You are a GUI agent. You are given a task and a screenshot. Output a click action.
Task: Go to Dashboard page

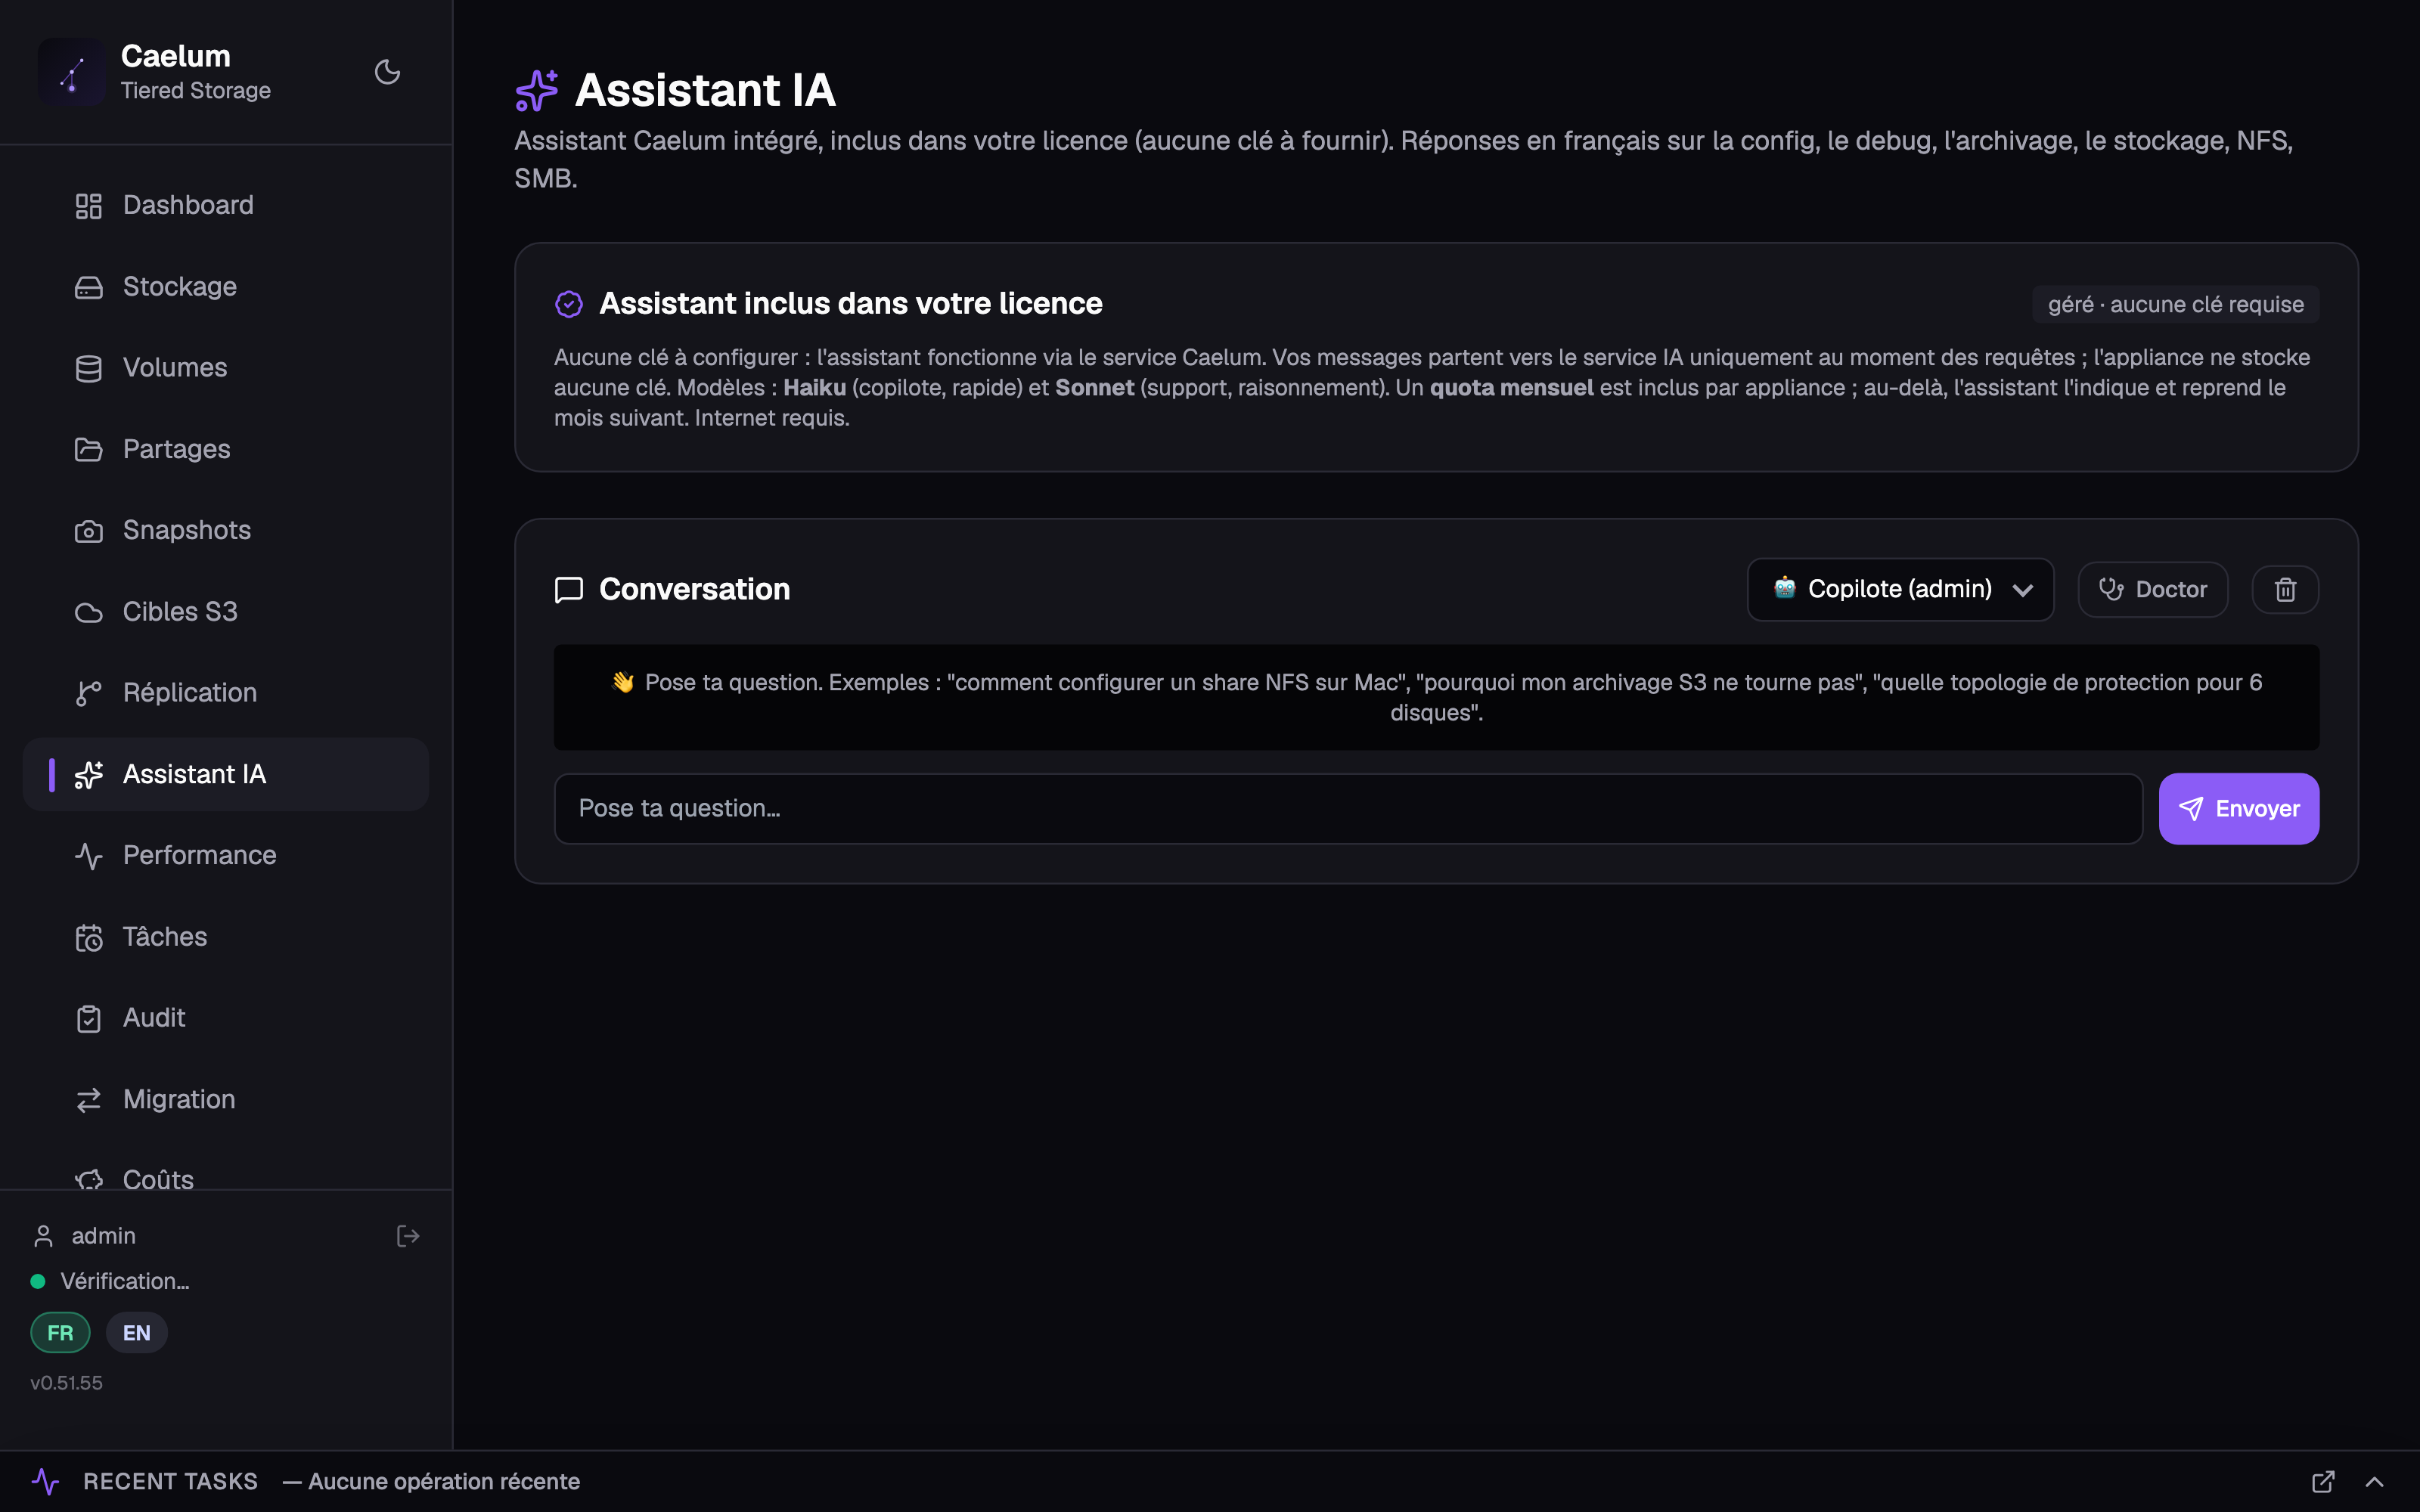(226, 206)
